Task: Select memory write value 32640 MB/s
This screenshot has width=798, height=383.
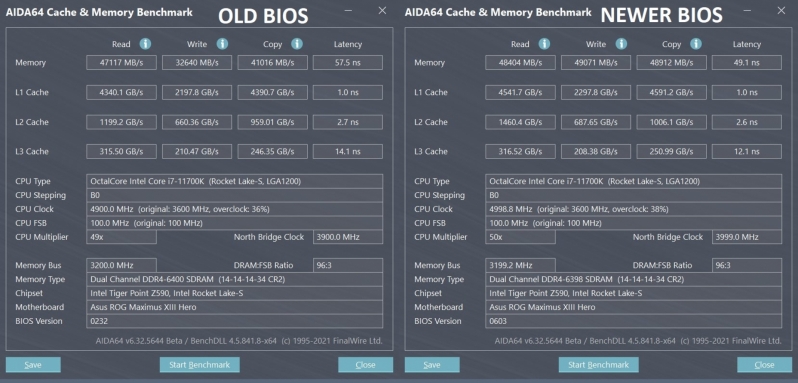Action: tap(197, 63)
